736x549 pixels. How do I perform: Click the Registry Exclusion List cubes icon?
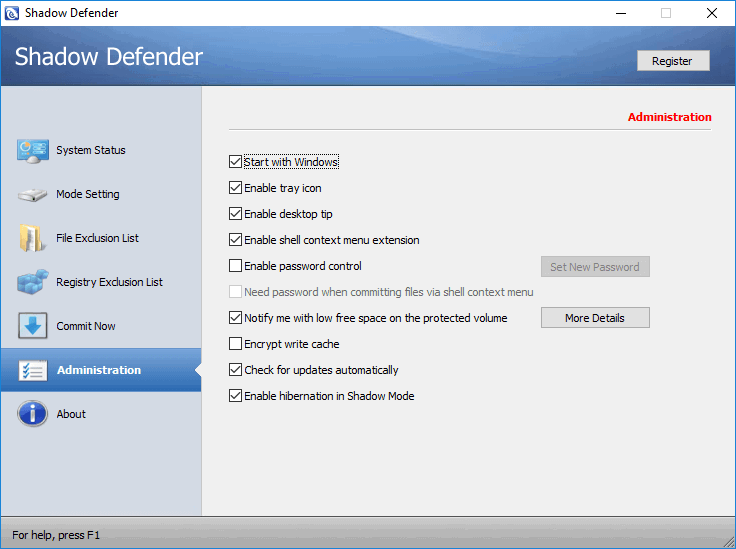[x=32, y=282]
